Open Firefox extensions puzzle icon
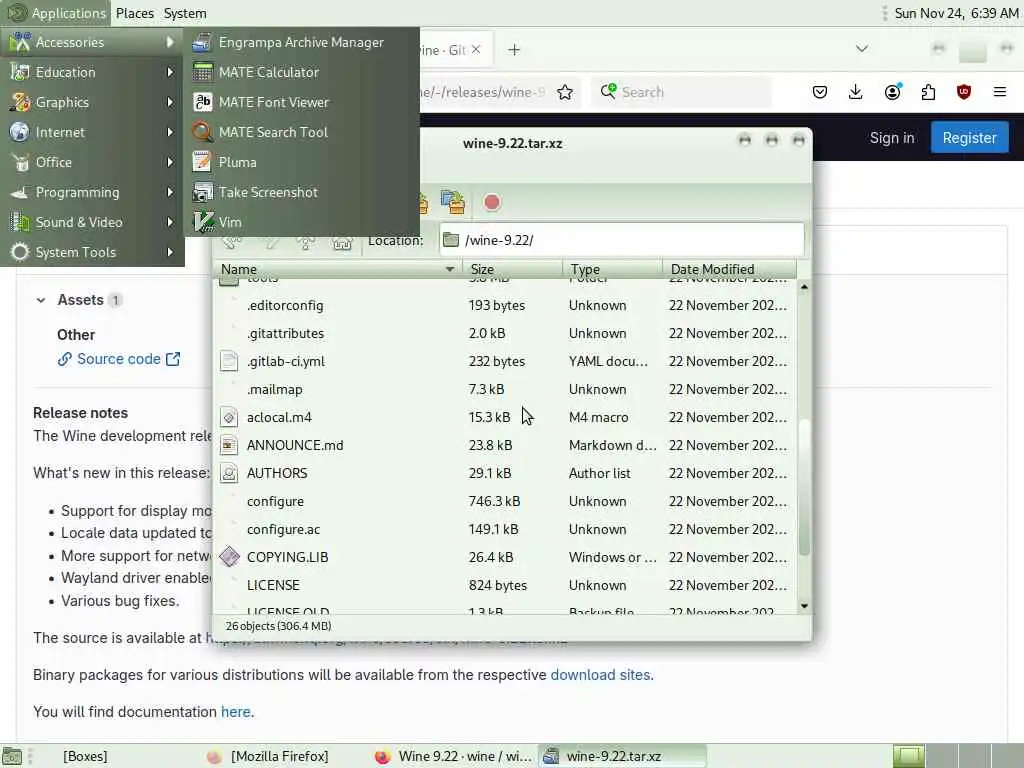 pos(928,92)
